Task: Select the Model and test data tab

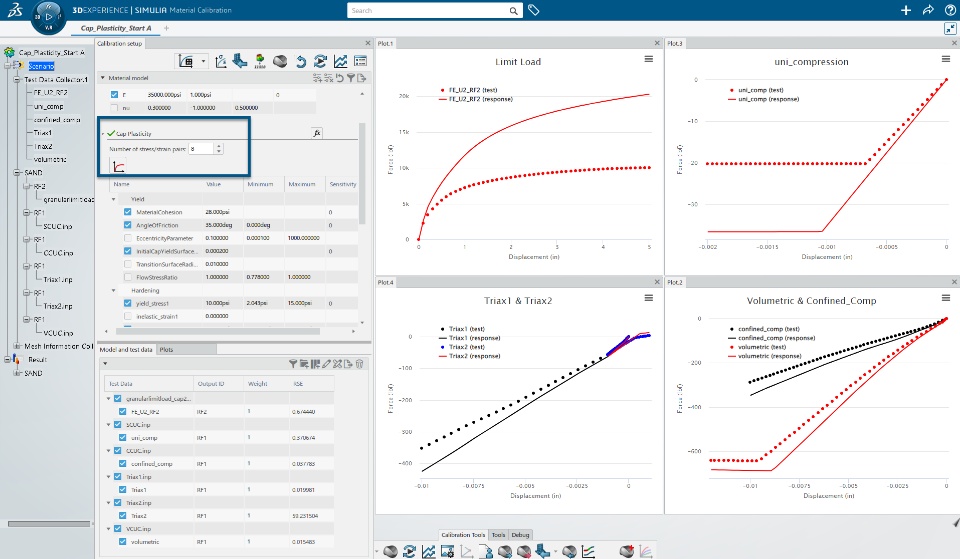Action: pyautogui.click(x=126, y=350)
